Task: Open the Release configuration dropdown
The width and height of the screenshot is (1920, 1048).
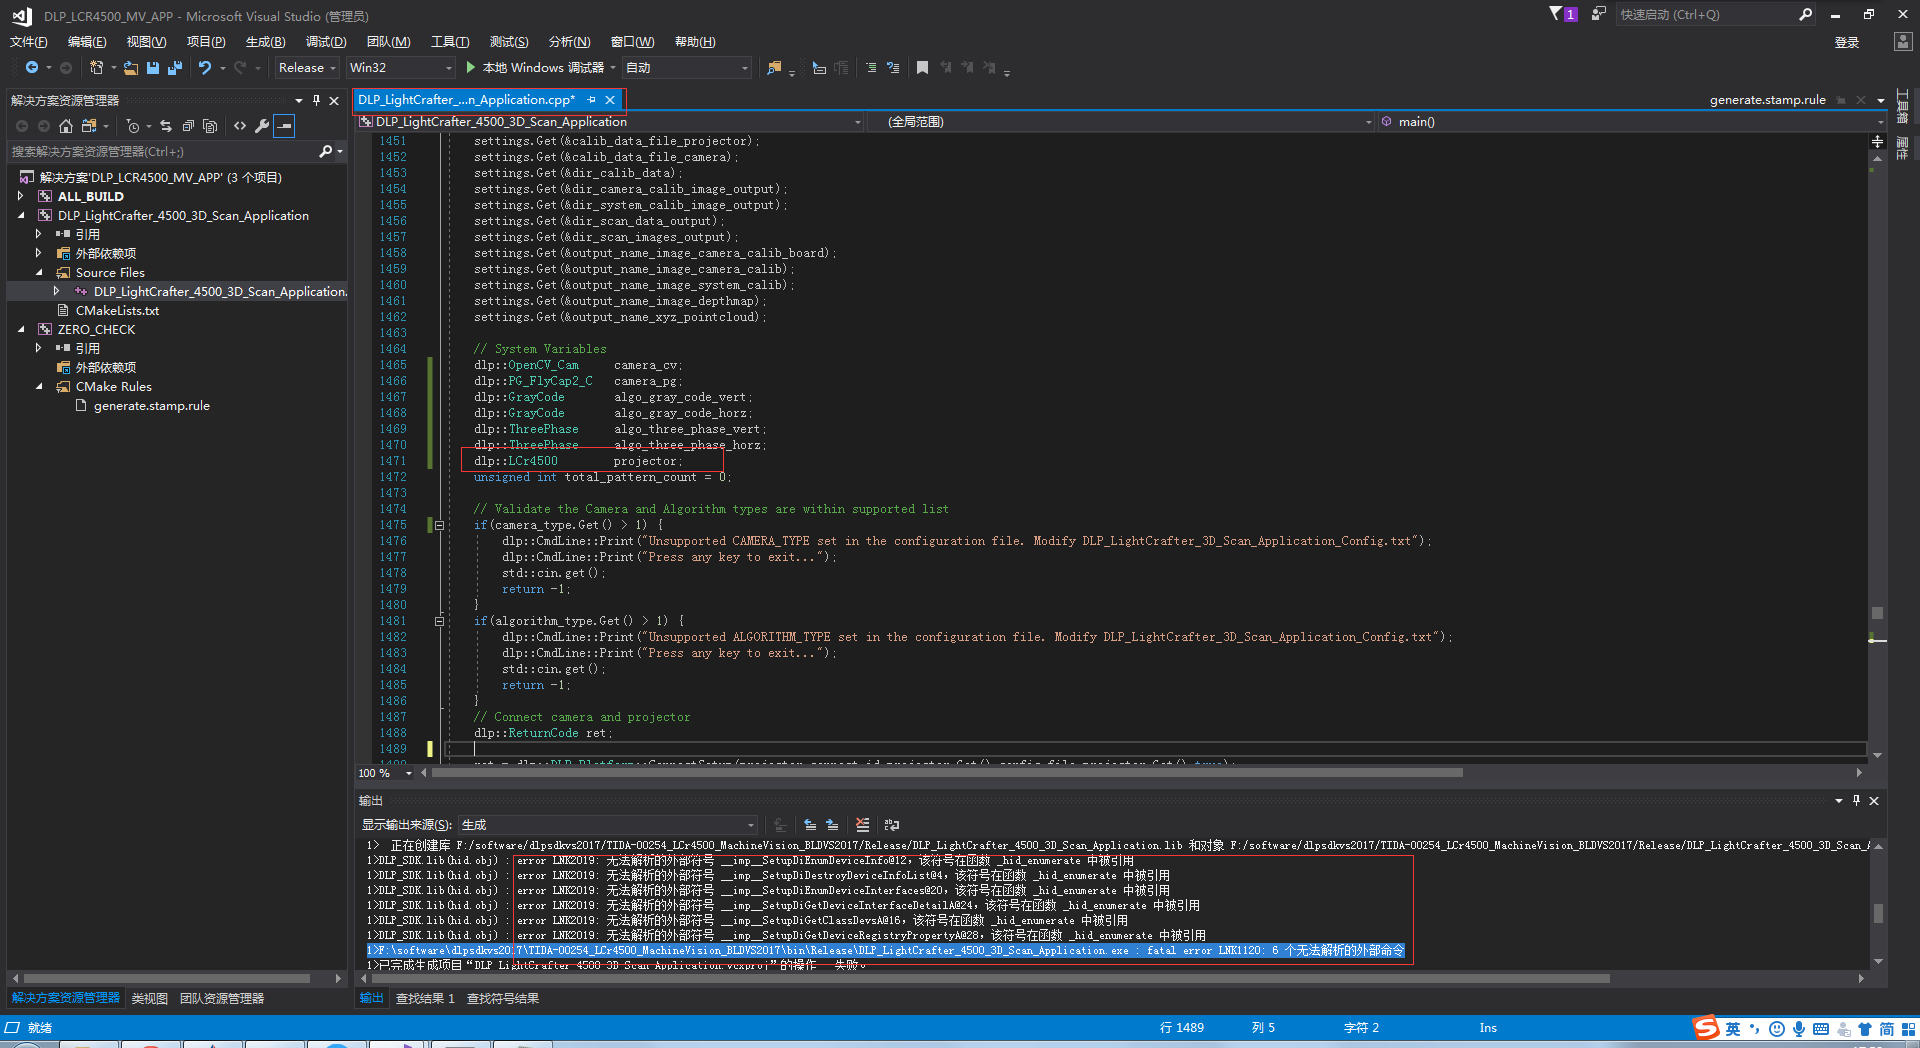Action: point(307,68)
